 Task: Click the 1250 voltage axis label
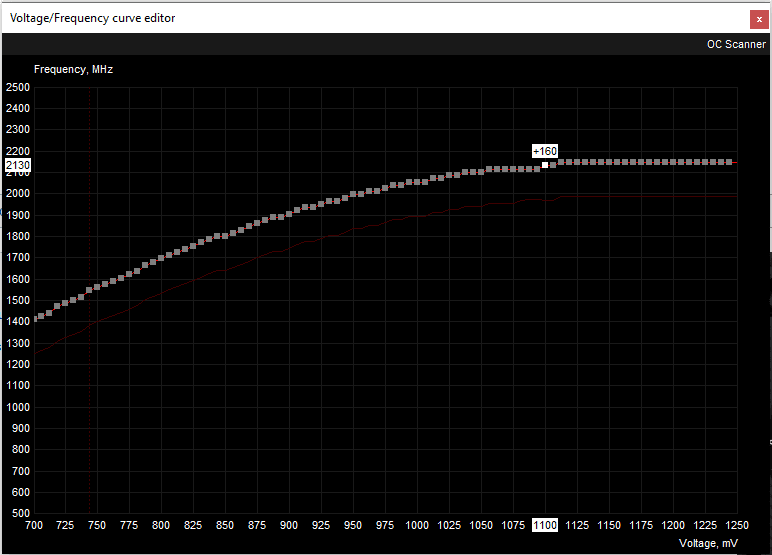coord(737,525)
